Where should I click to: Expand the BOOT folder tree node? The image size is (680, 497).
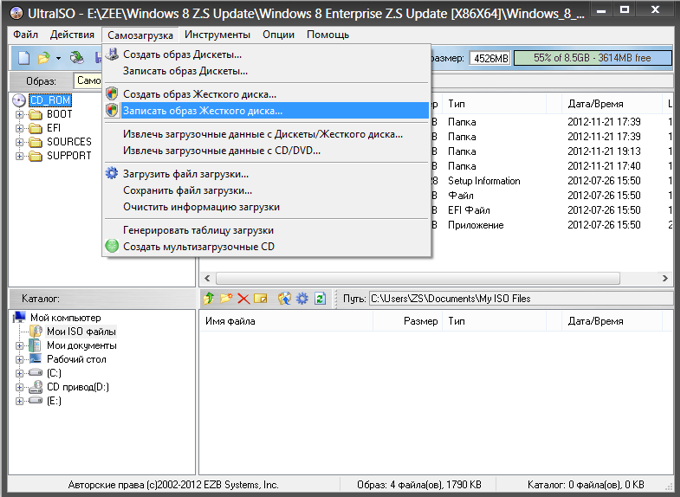pos(20,115)
